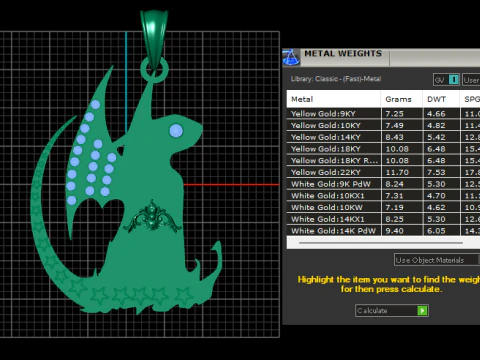Select the White Gold:9K PdW row
Screen dimensions: 480x360
point(383,184)
